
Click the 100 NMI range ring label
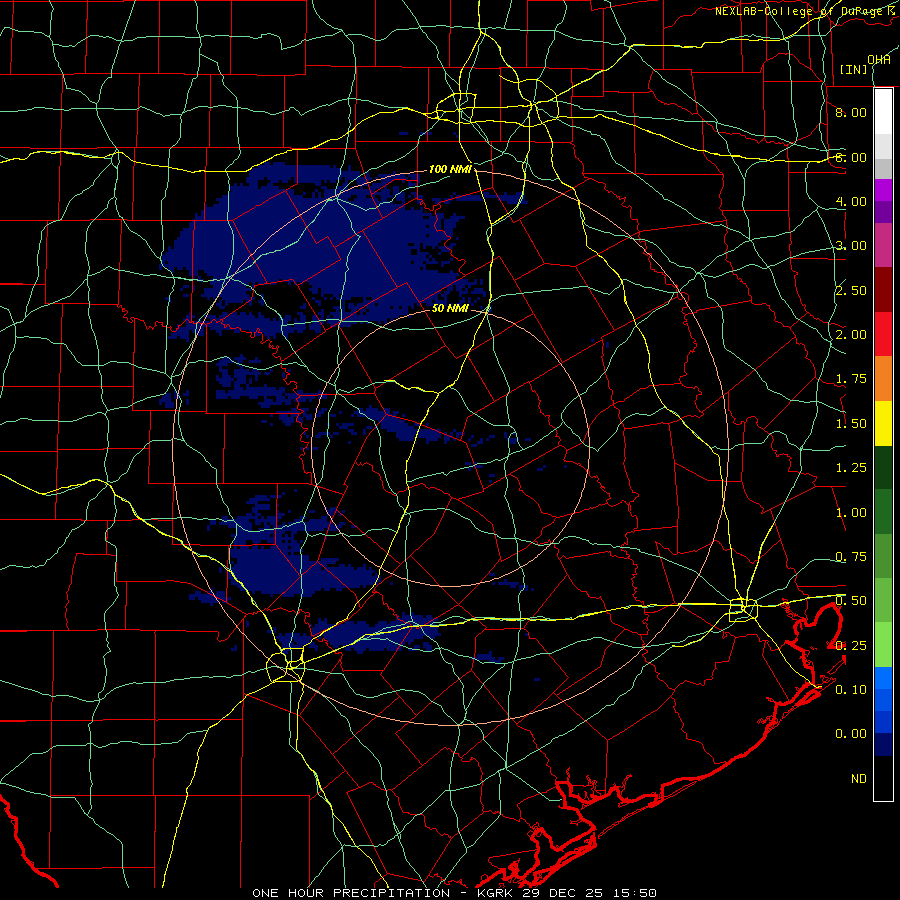[450, 169]
